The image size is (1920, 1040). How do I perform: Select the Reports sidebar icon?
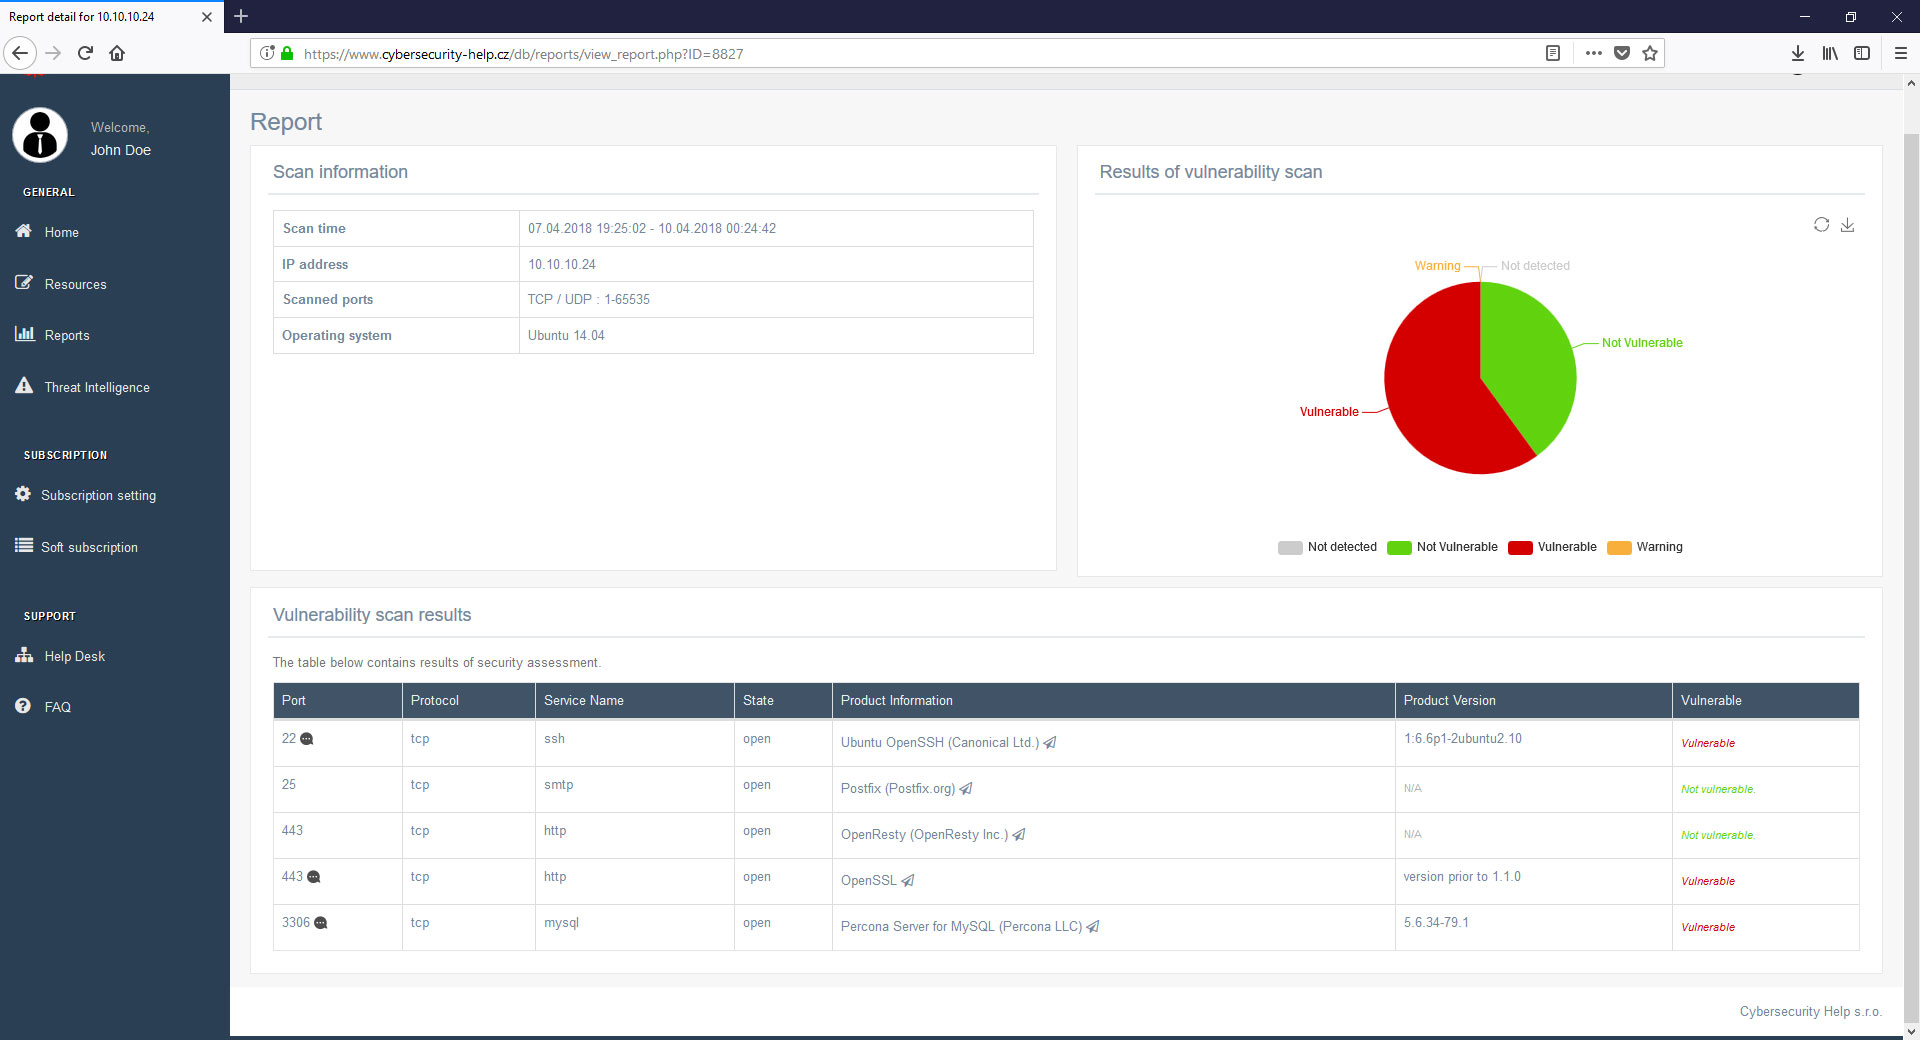[x=25, y=334]
